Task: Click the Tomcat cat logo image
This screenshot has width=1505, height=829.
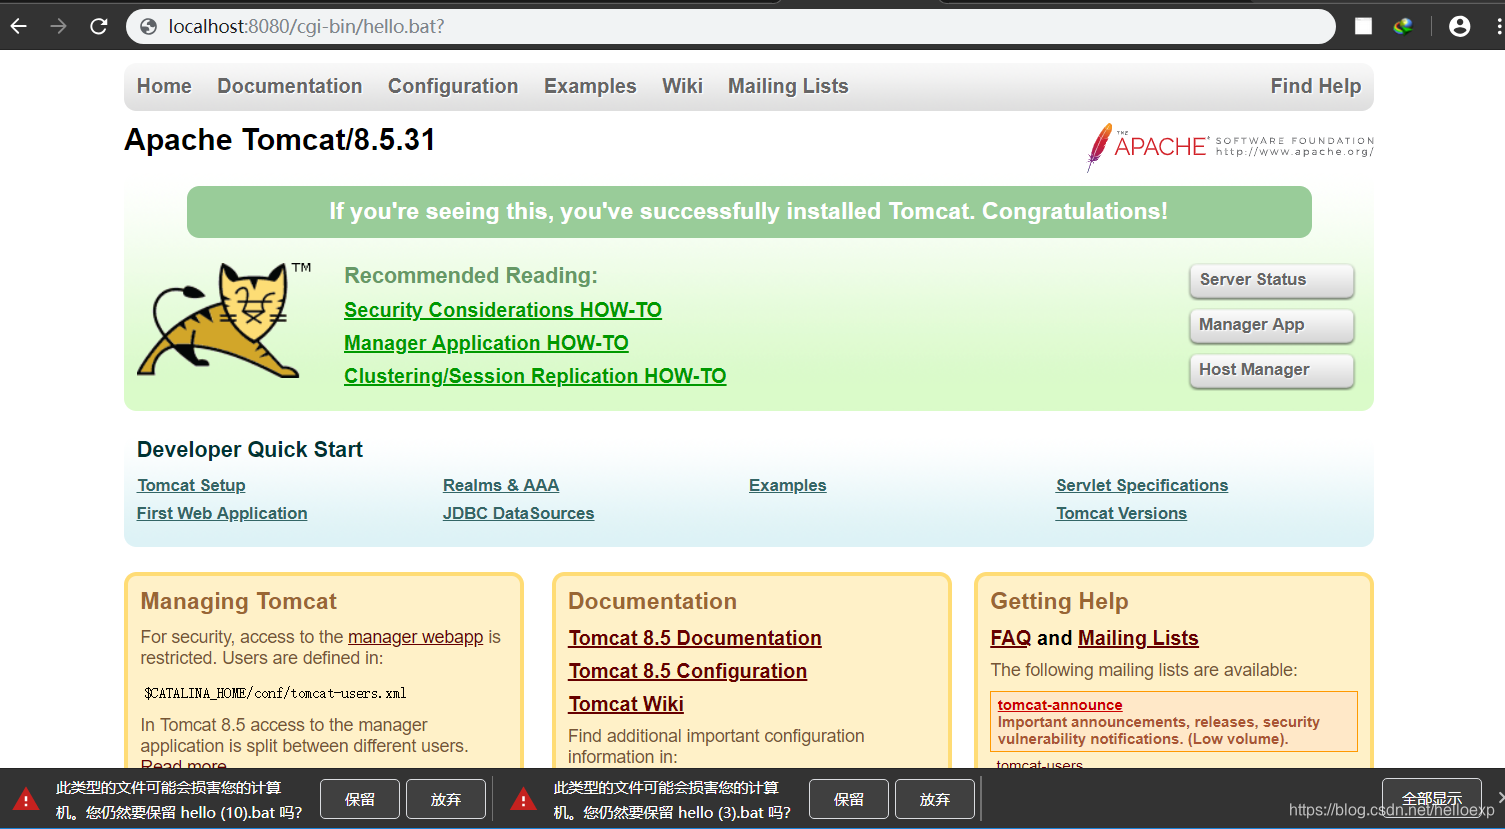Action: pos(224,320)
